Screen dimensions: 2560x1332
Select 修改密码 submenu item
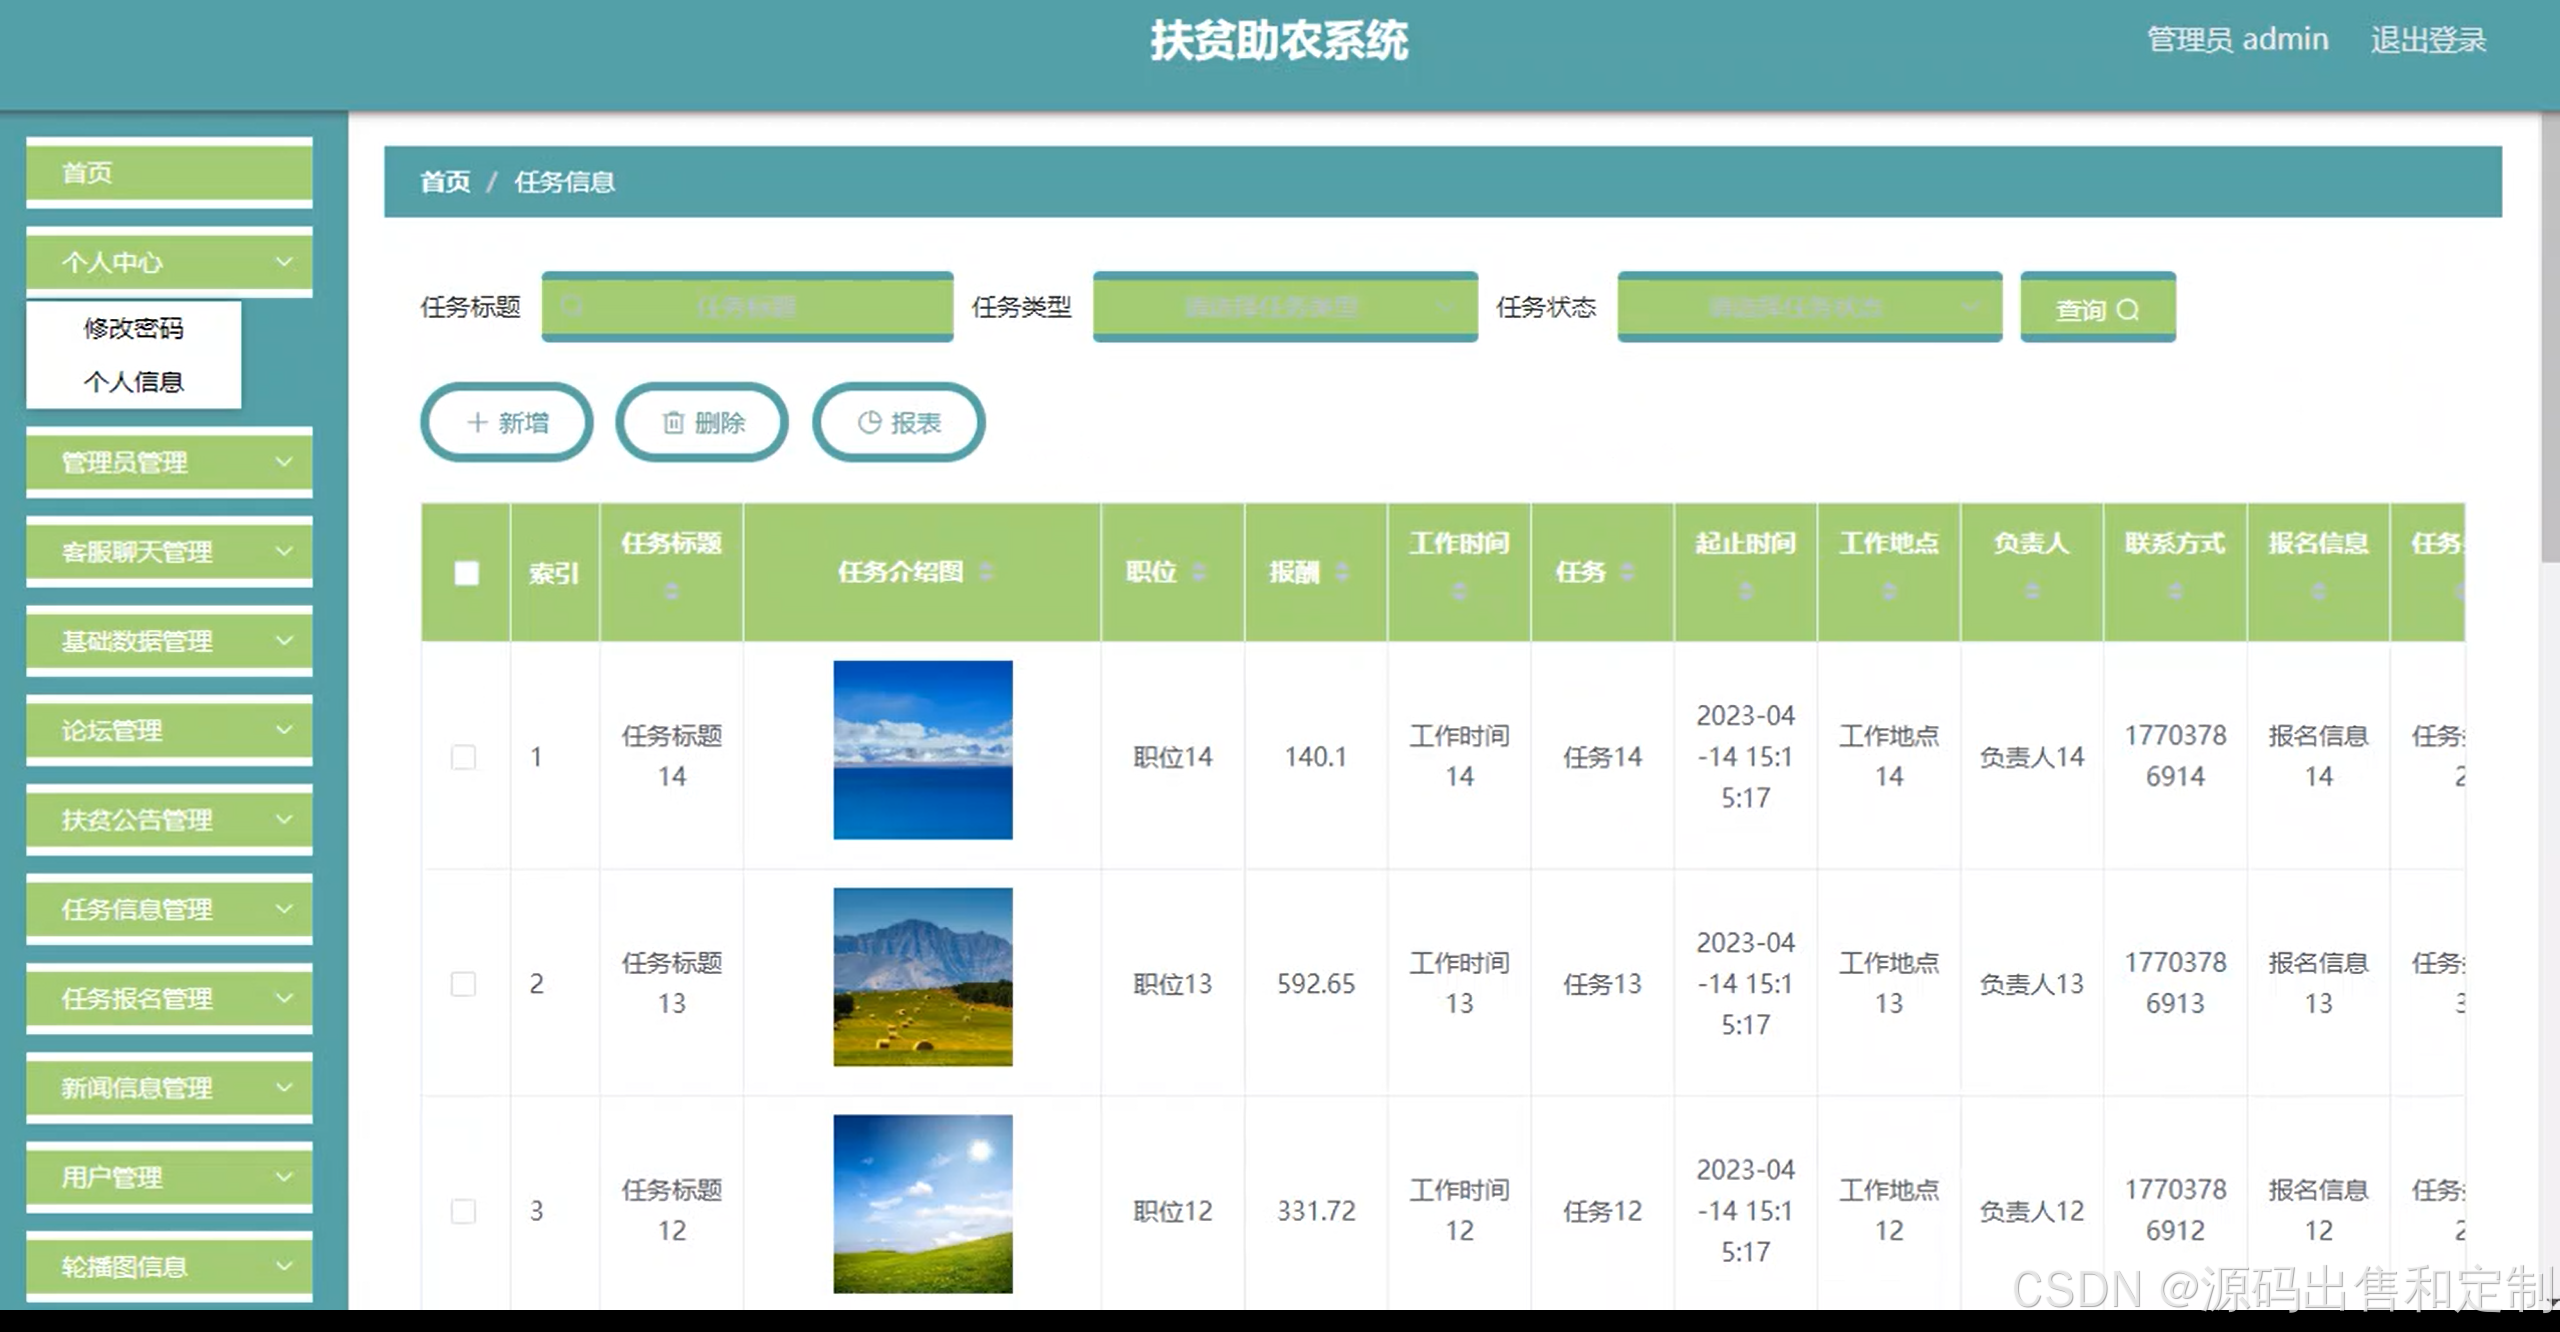point(133,328)
